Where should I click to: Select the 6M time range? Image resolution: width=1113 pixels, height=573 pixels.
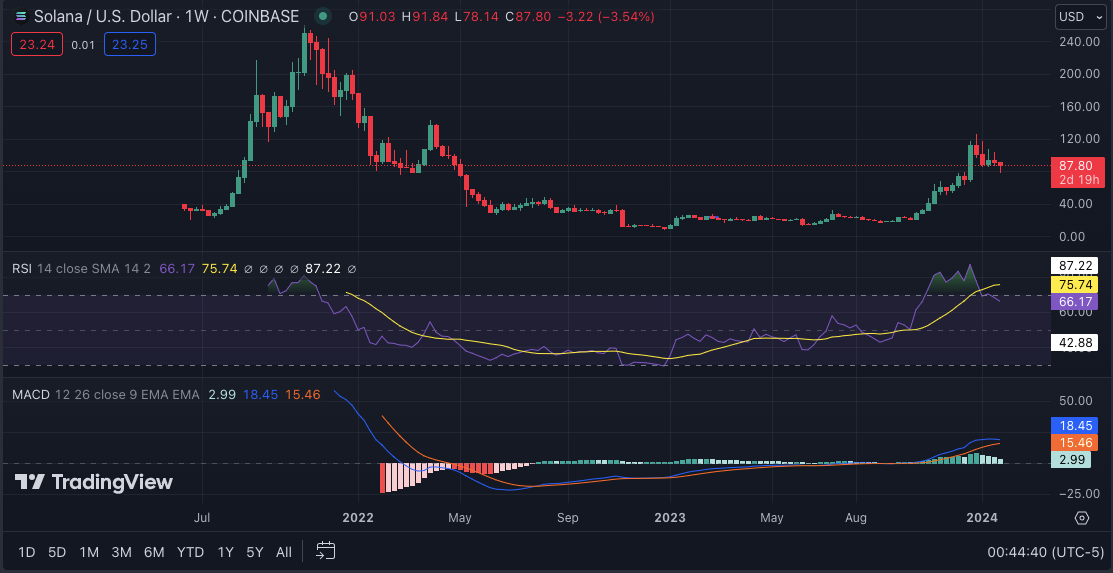[x=154, y=552]
